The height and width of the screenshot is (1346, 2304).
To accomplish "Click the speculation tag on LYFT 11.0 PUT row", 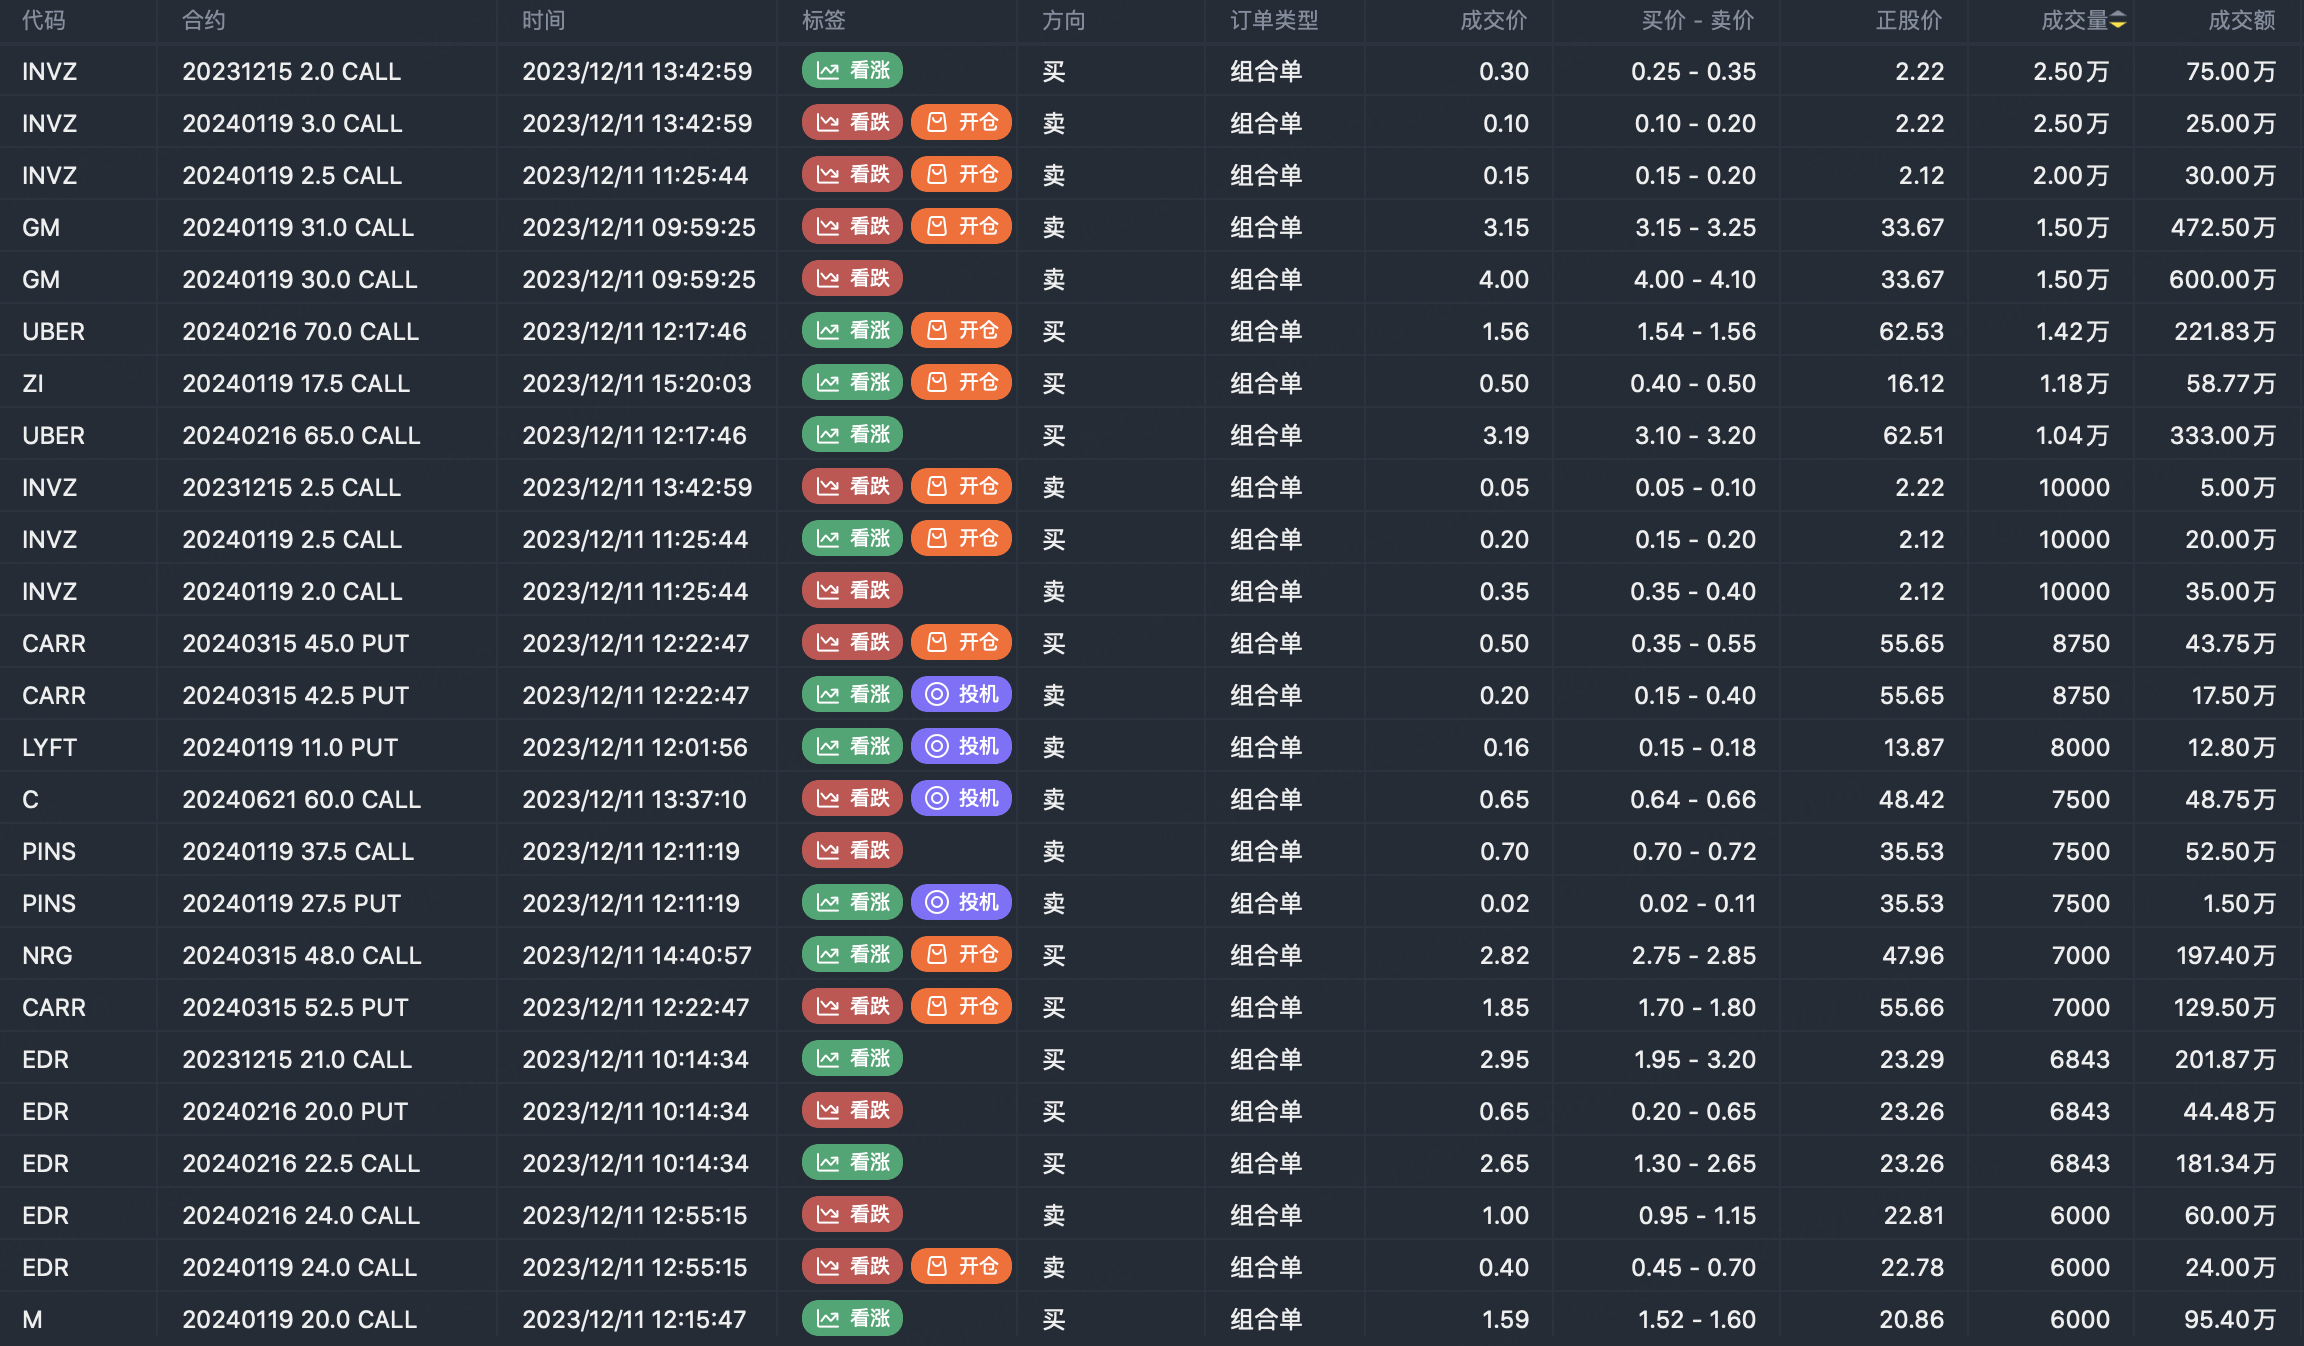I will (x=961, y=747).
